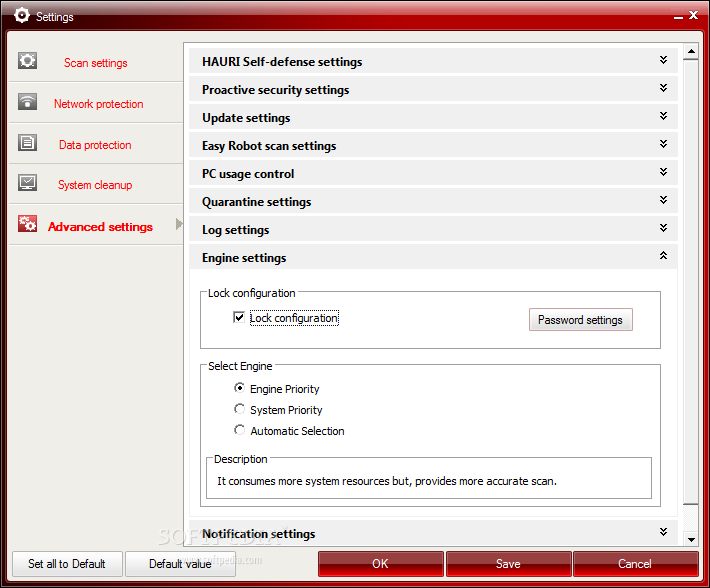Switch to Network protection section
The width and height of the screenshot is (710, 588).
pyautogui.click(x=98, y=104)
